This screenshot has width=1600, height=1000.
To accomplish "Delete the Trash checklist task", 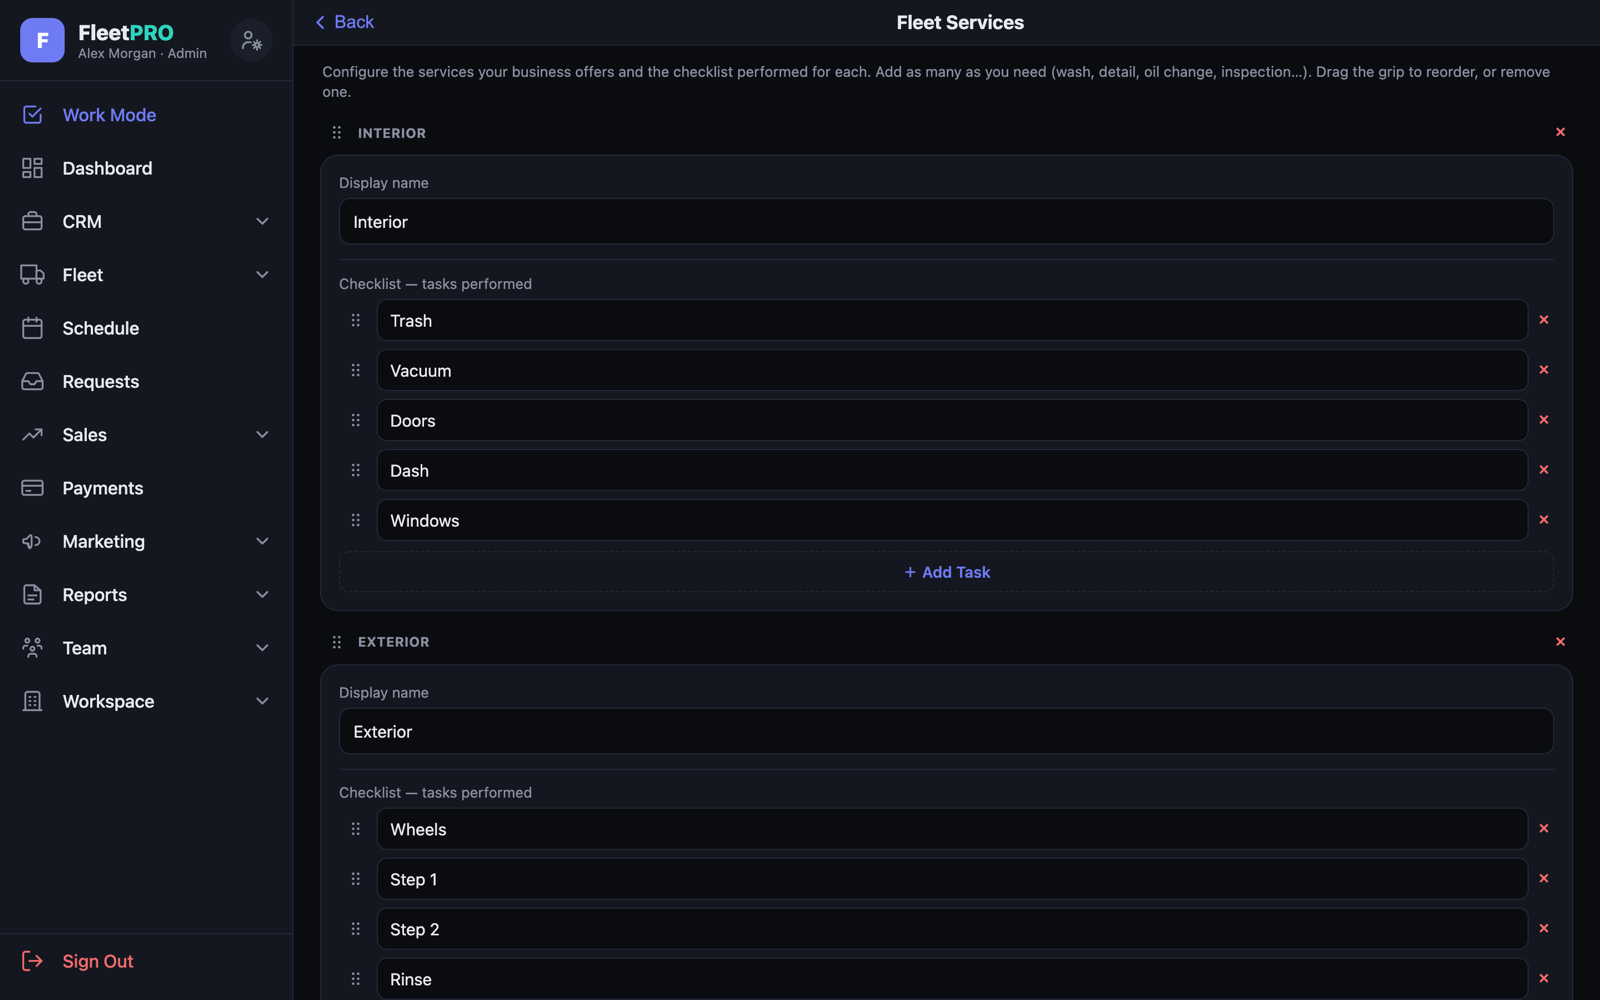I will click(1544, 320).
